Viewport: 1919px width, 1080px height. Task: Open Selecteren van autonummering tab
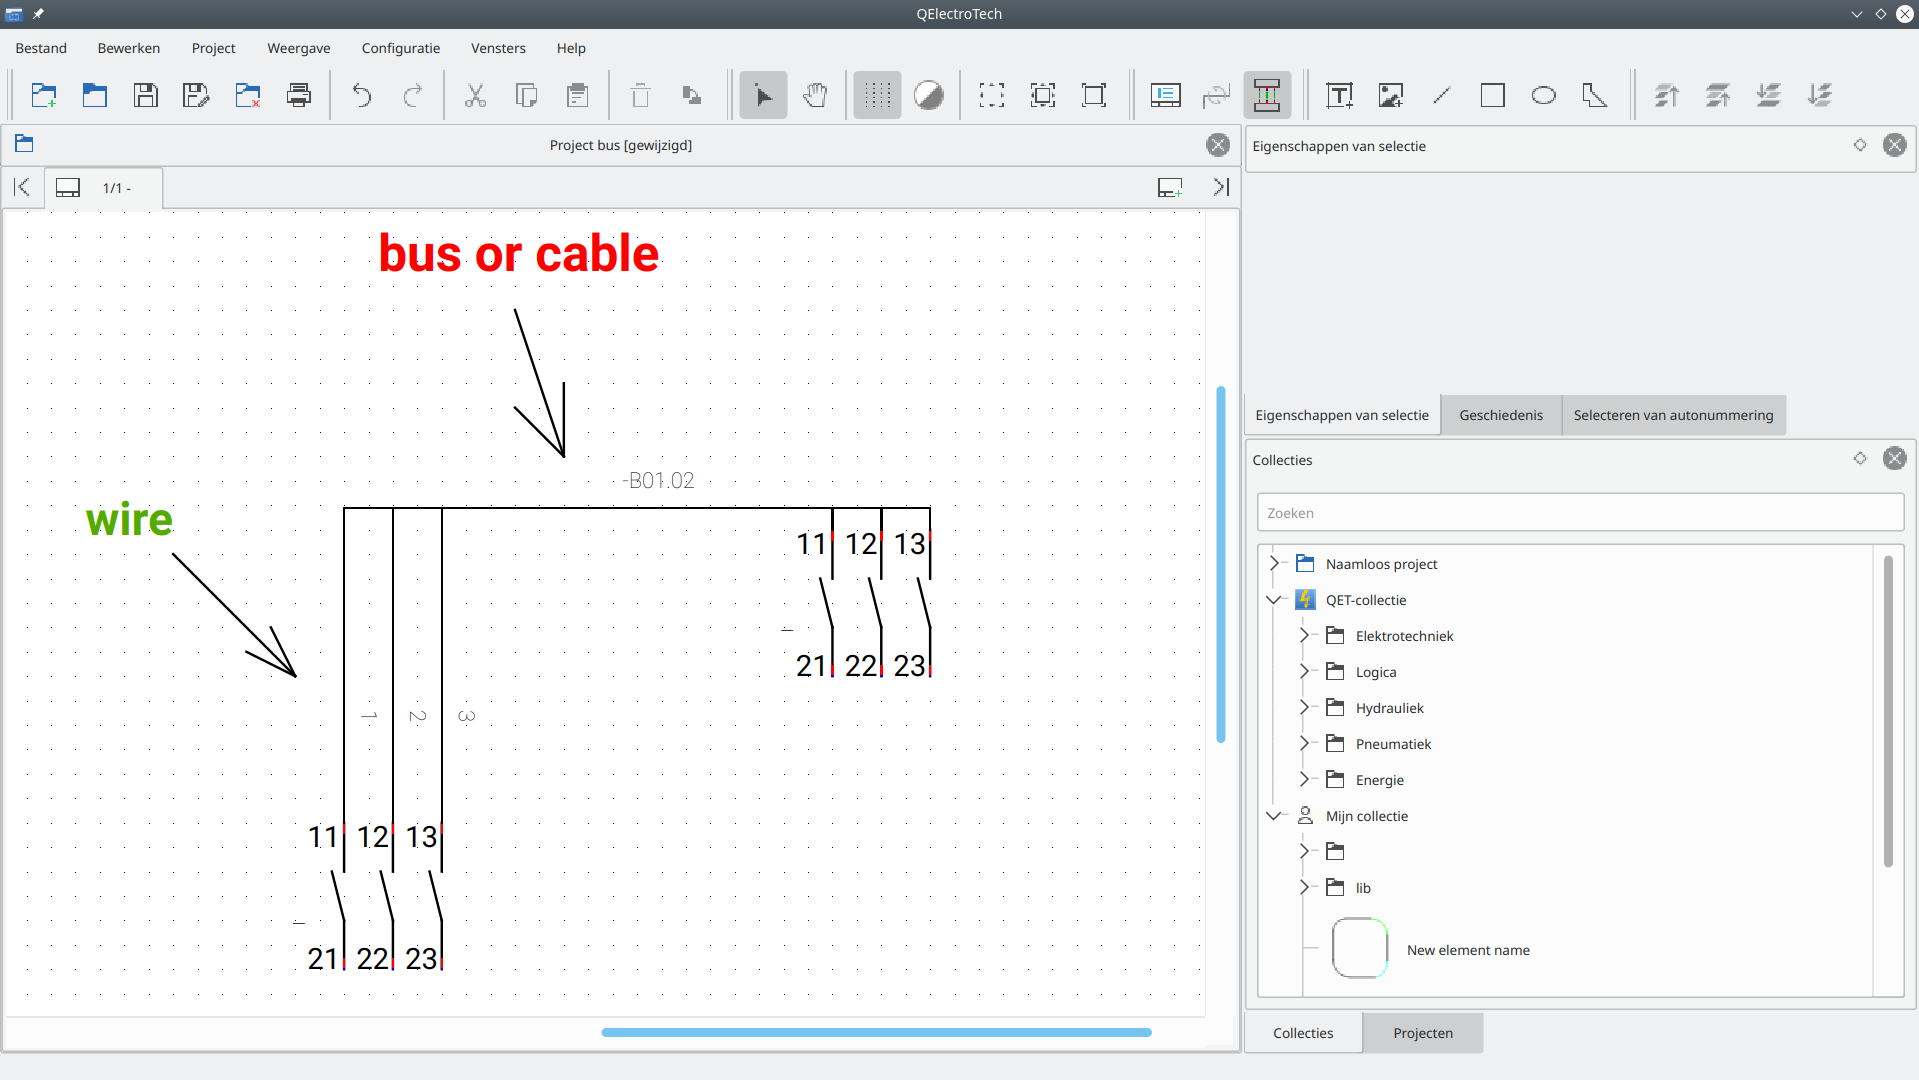click(x=1672, y=415)
